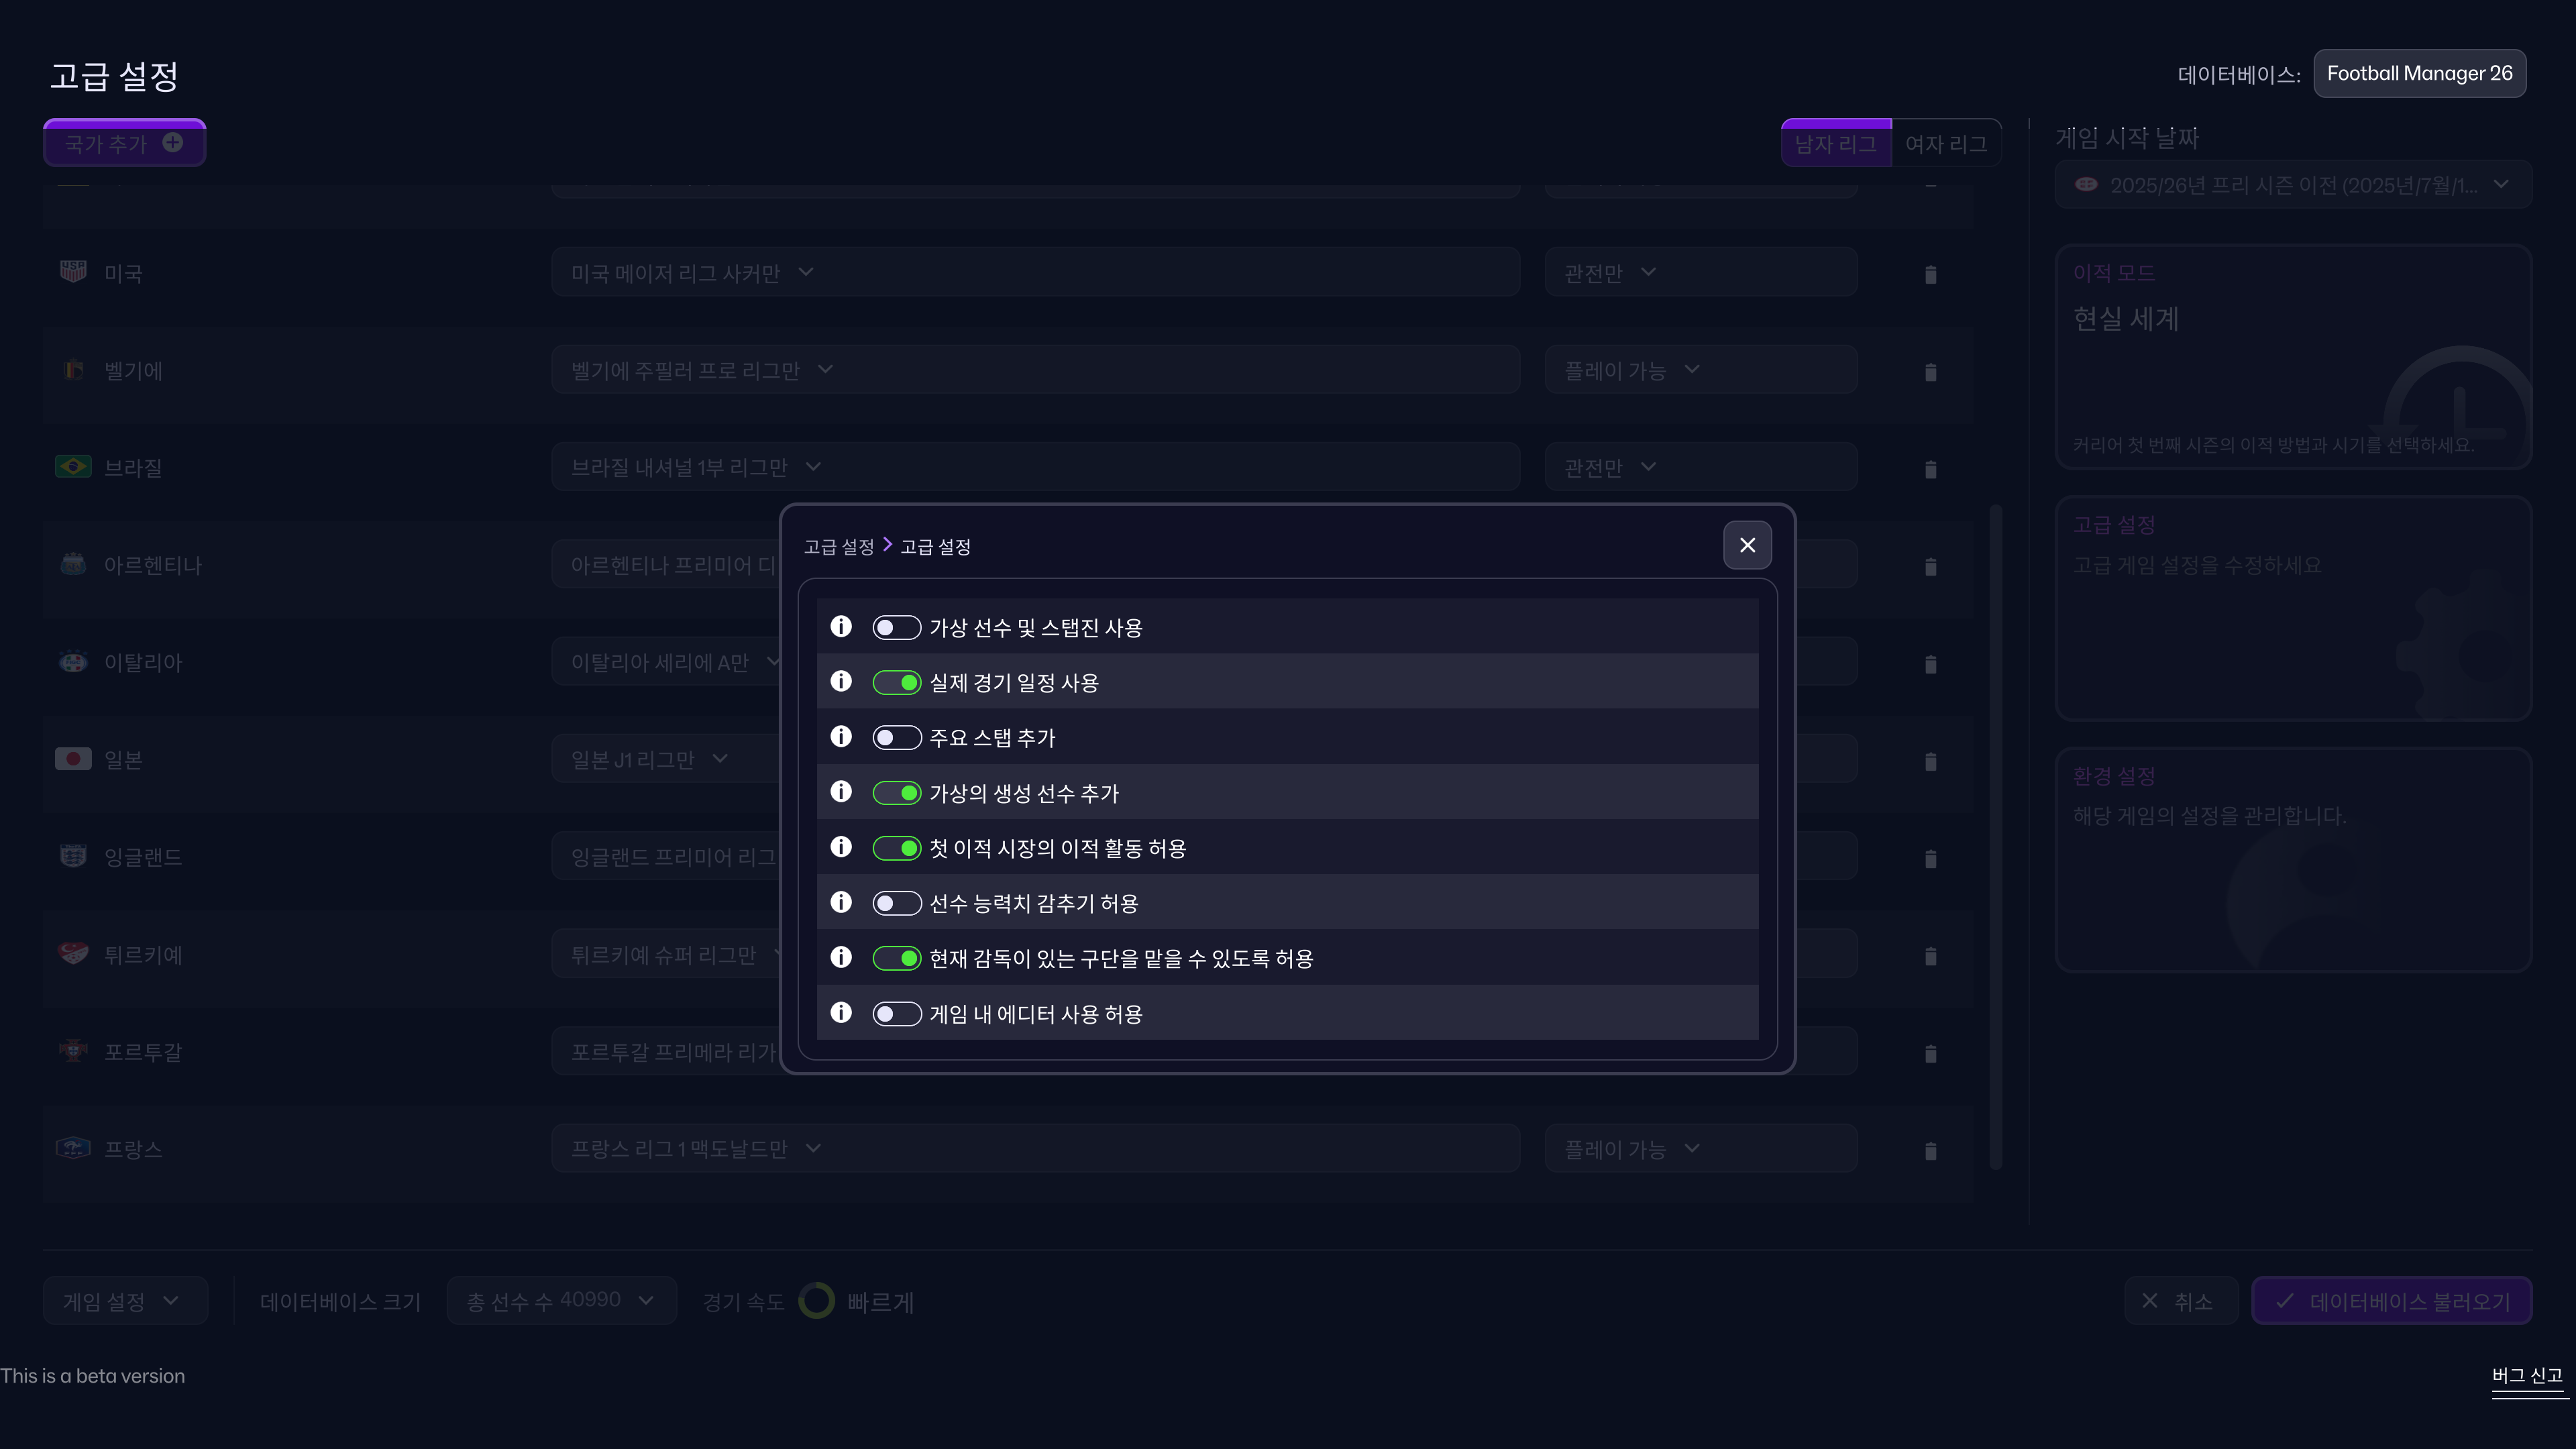Click info icon beside 주요 스탭 추가
Viewport: 2576px width, 1449px height.
point(841,737)
